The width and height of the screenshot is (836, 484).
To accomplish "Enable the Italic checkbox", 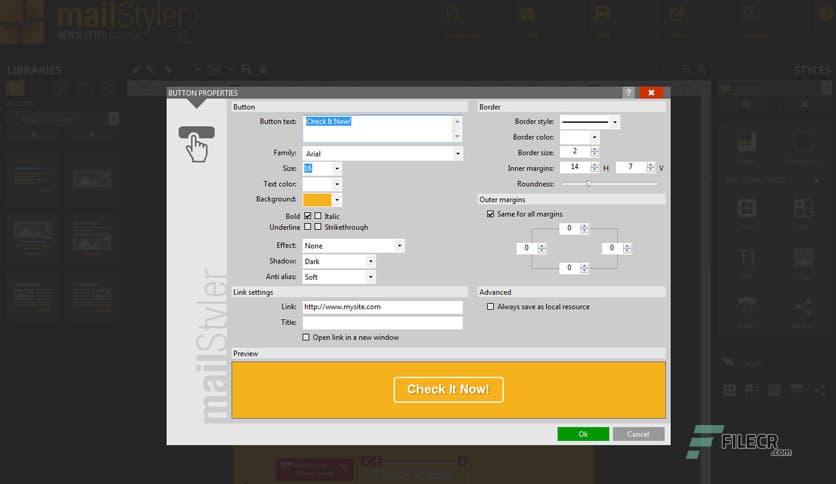I will click(318, 216).
